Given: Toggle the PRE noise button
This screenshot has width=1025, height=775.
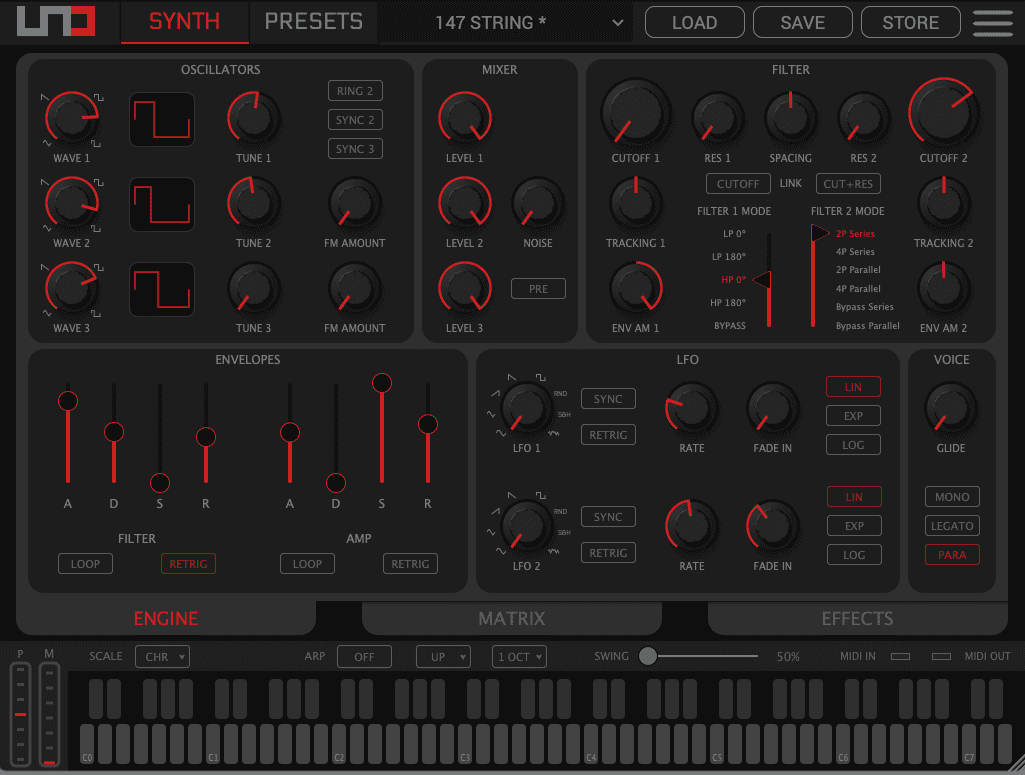Looking at the screenshot, I should click(x=538, y=289).
